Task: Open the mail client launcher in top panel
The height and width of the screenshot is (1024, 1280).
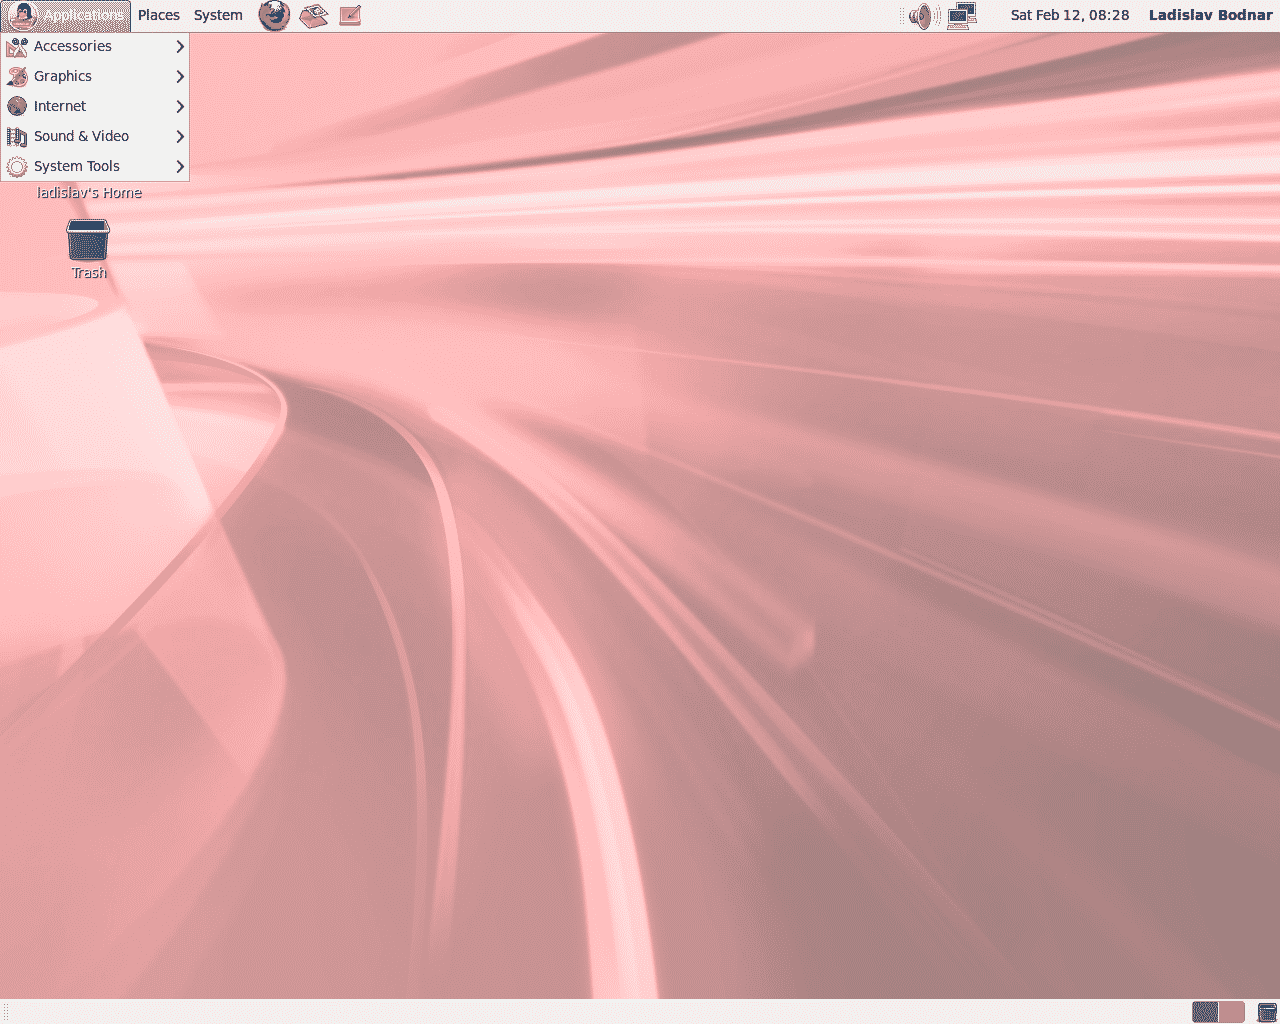Action: [314, 15]
